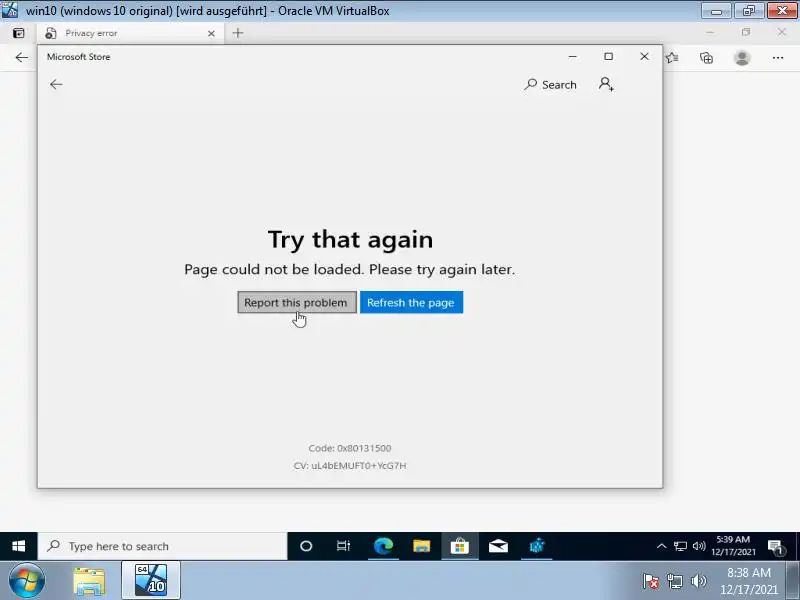
Task: Close the Oracle VM VirtualBox window
Action: 783,10
